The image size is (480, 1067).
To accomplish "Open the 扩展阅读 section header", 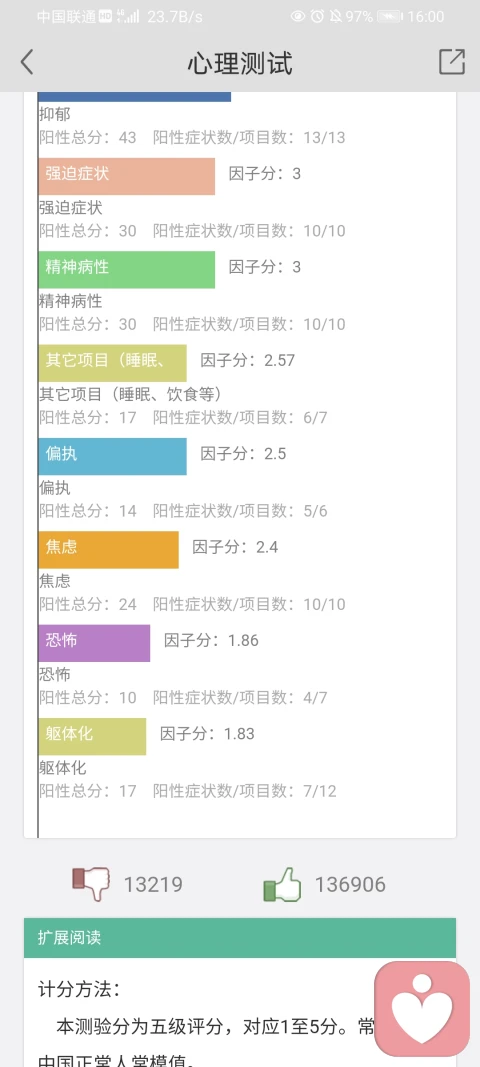I will coord(240,938).
